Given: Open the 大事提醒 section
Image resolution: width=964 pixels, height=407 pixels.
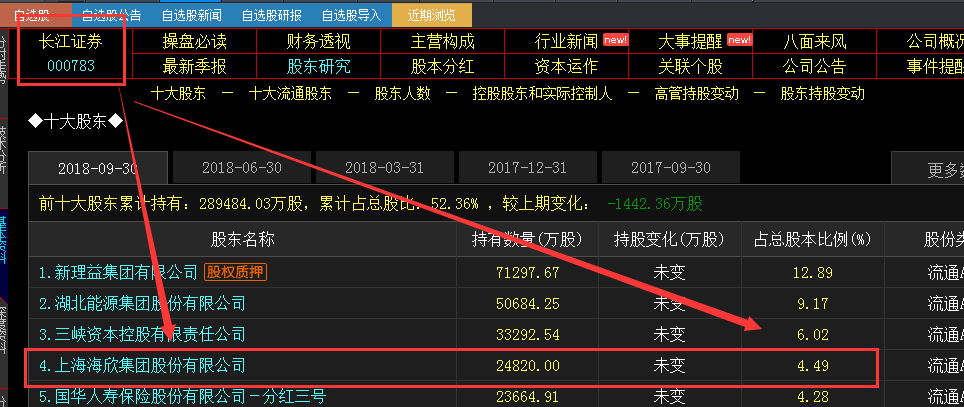Looking at the screenshot, I should (x=690, y=42).
